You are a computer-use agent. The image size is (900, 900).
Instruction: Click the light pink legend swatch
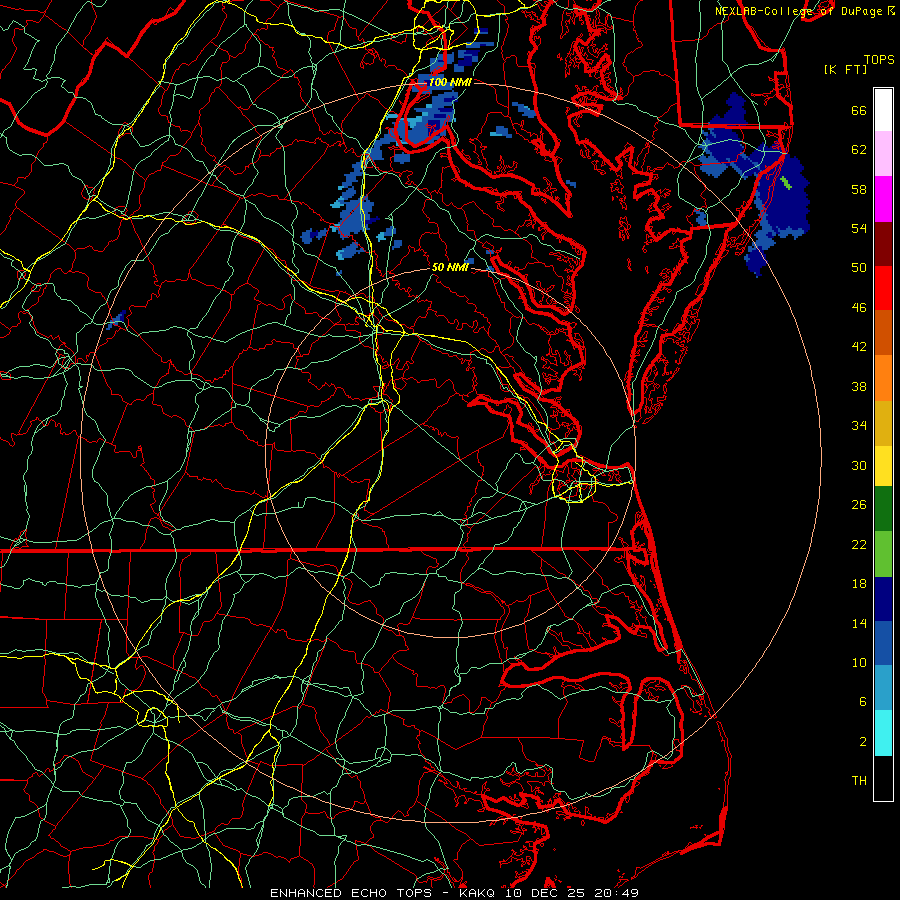coord(883,154)
